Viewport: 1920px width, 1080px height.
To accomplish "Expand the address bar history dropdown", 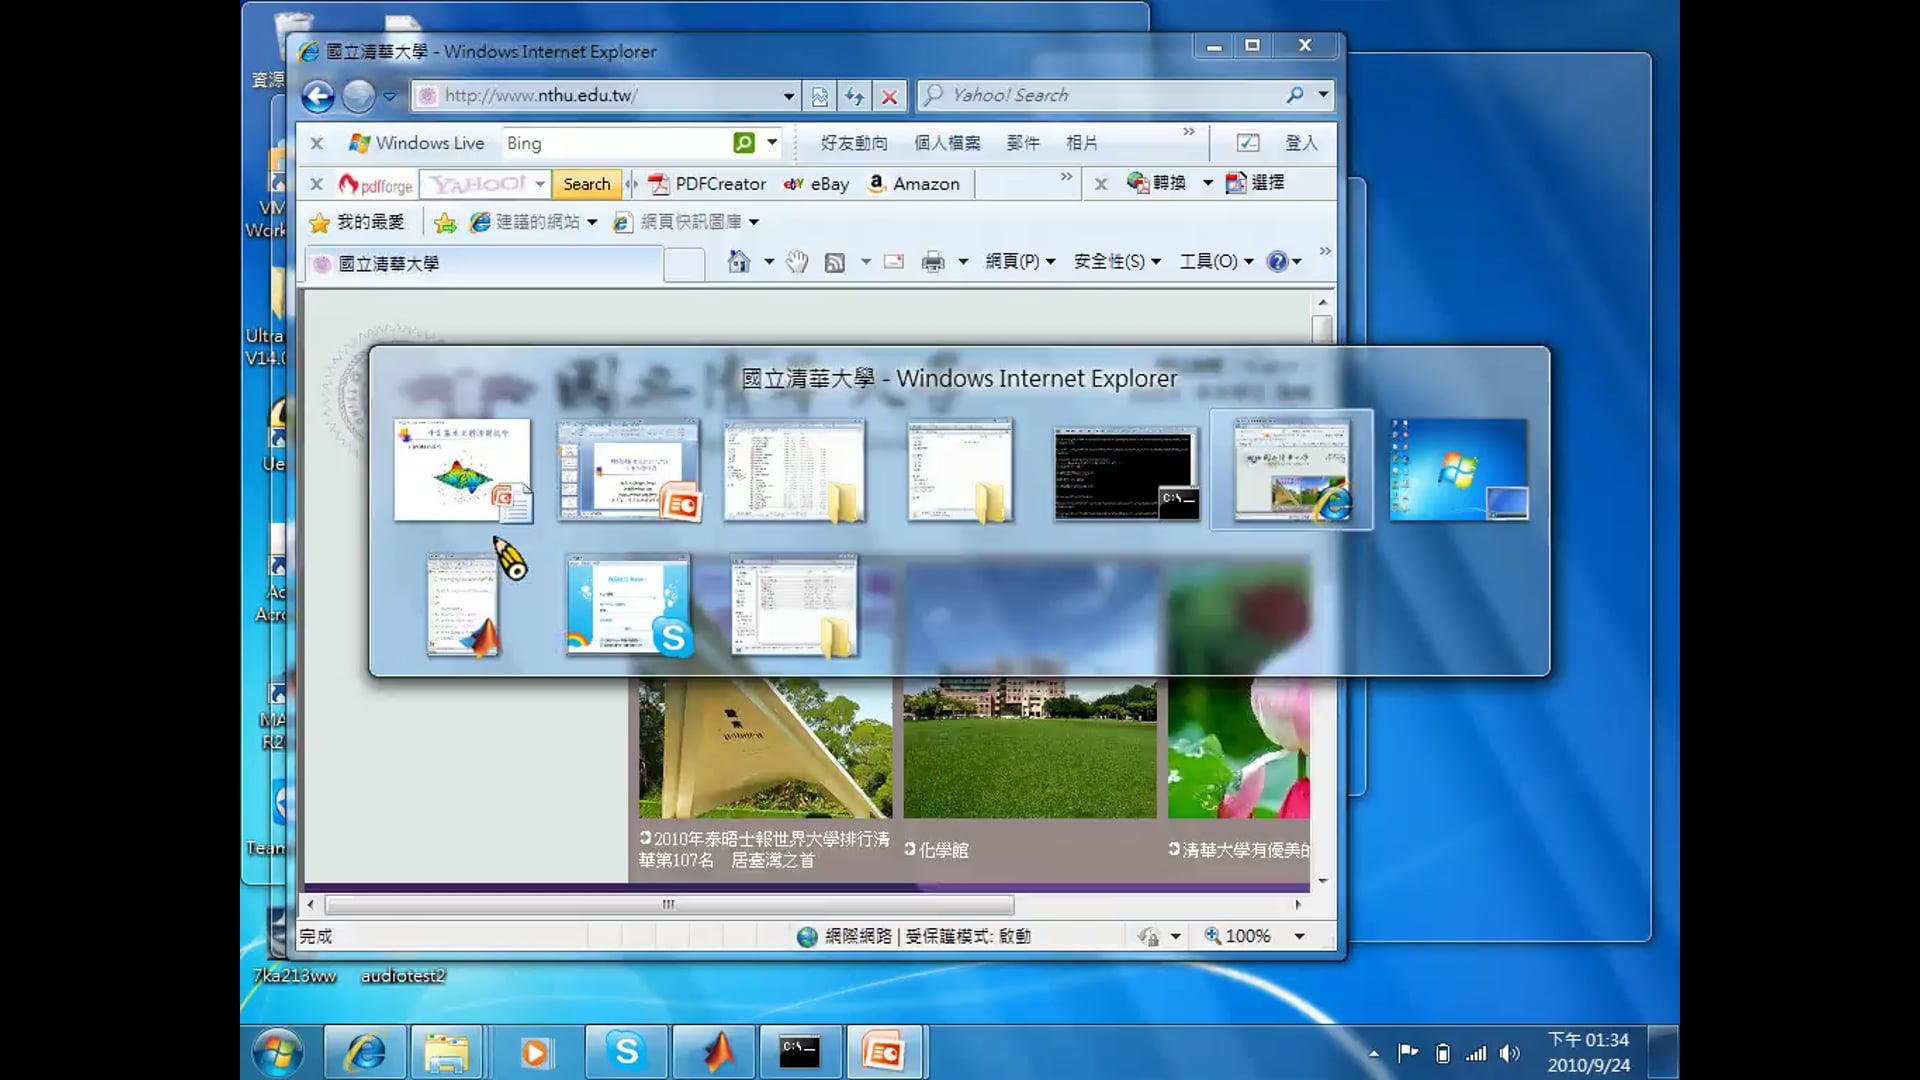I will pyautogui.click(x=789, y=96).
